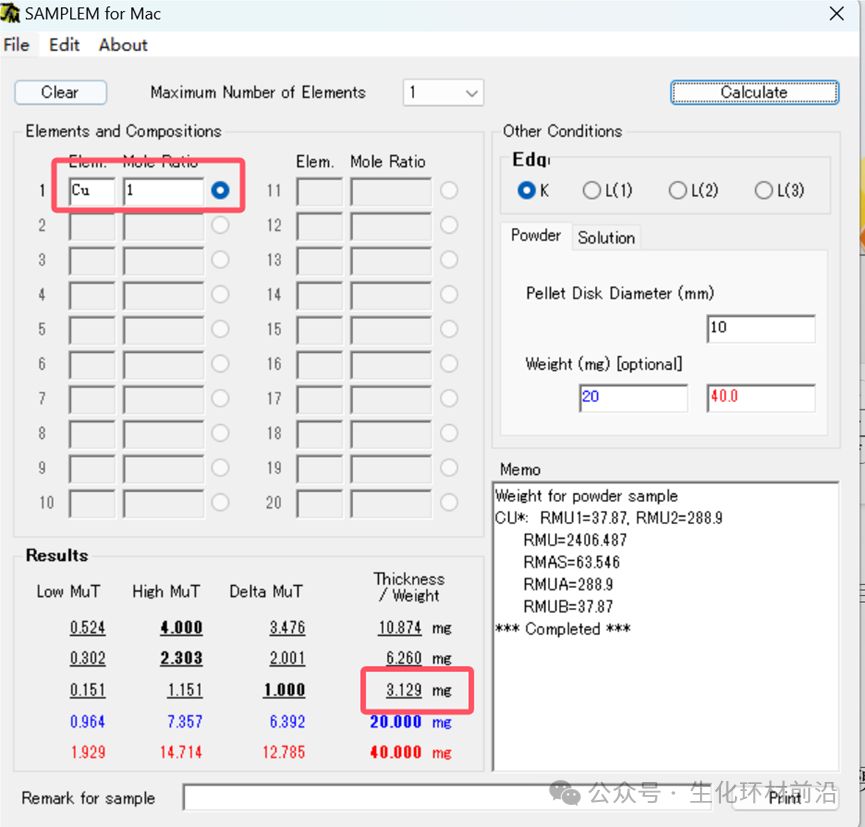This screenshot has height=827, width=865.
Task: Click High MuT value 4.000
Action: (x=181, y=628)
